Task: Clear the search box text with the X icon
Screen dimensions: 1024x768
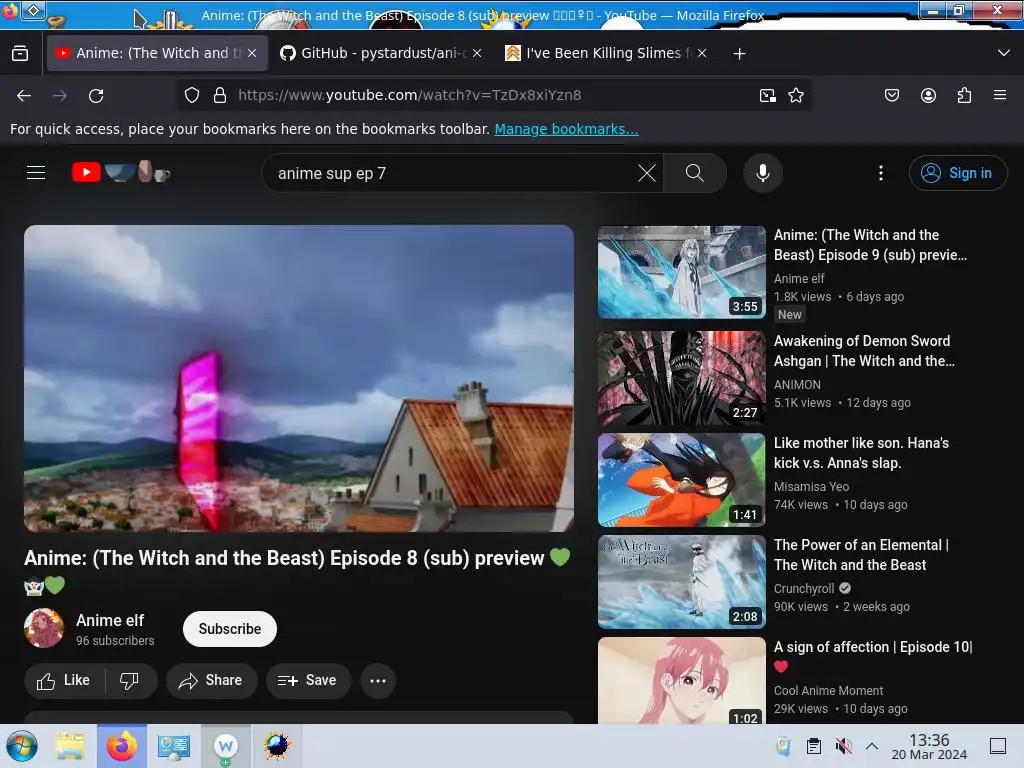Action: pyautogui.click(x=647, y=173)
